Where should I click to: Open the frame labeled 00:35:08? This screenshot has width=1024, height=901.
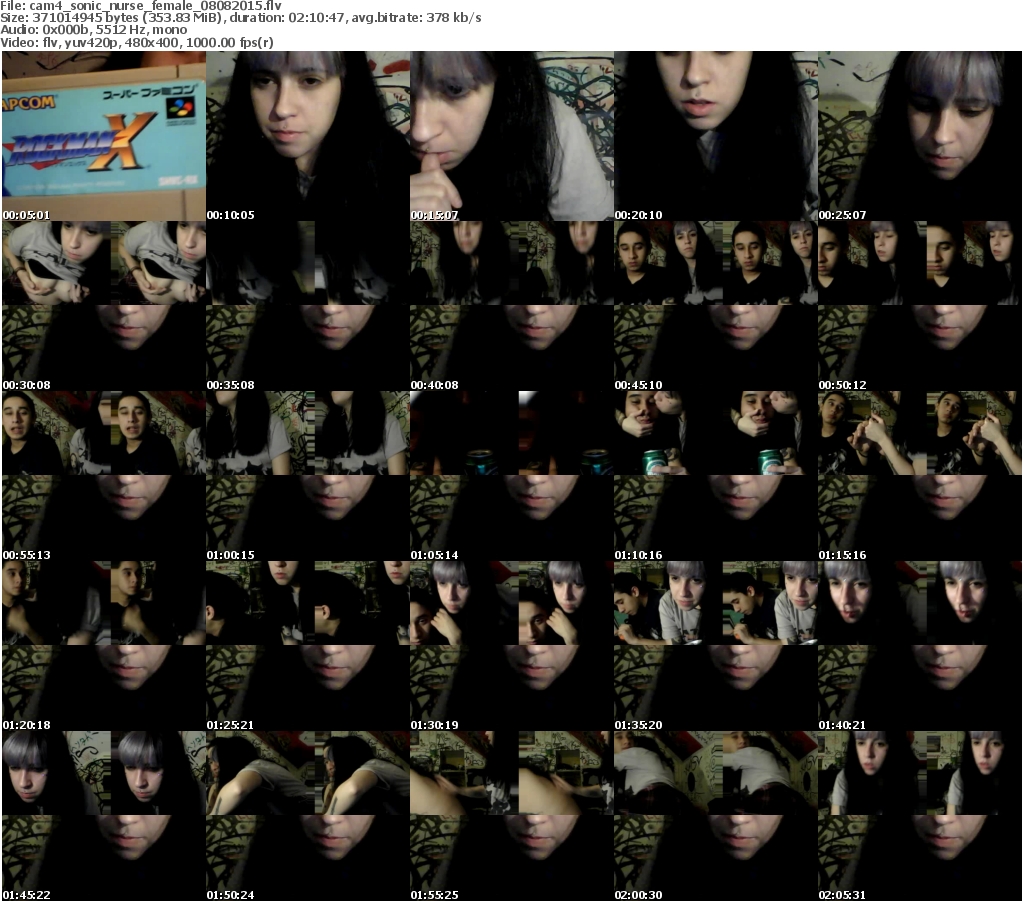tap(308, 306)
